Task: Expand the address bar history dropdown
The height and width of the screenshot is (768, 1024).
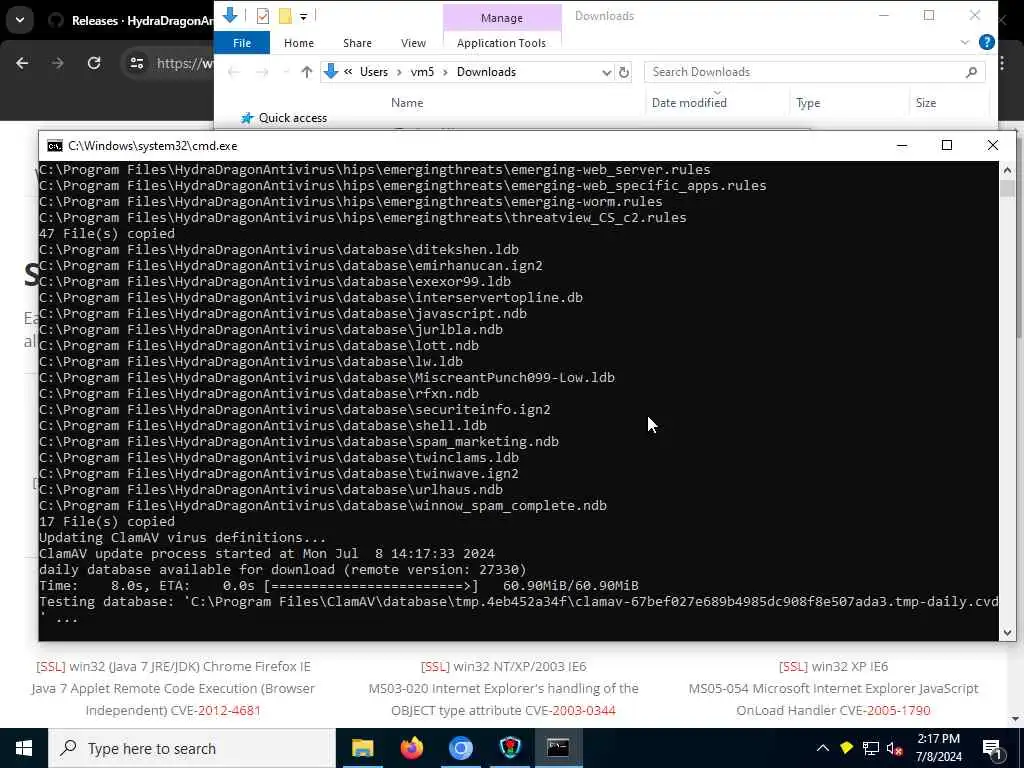Action: (x=606, y=72)
